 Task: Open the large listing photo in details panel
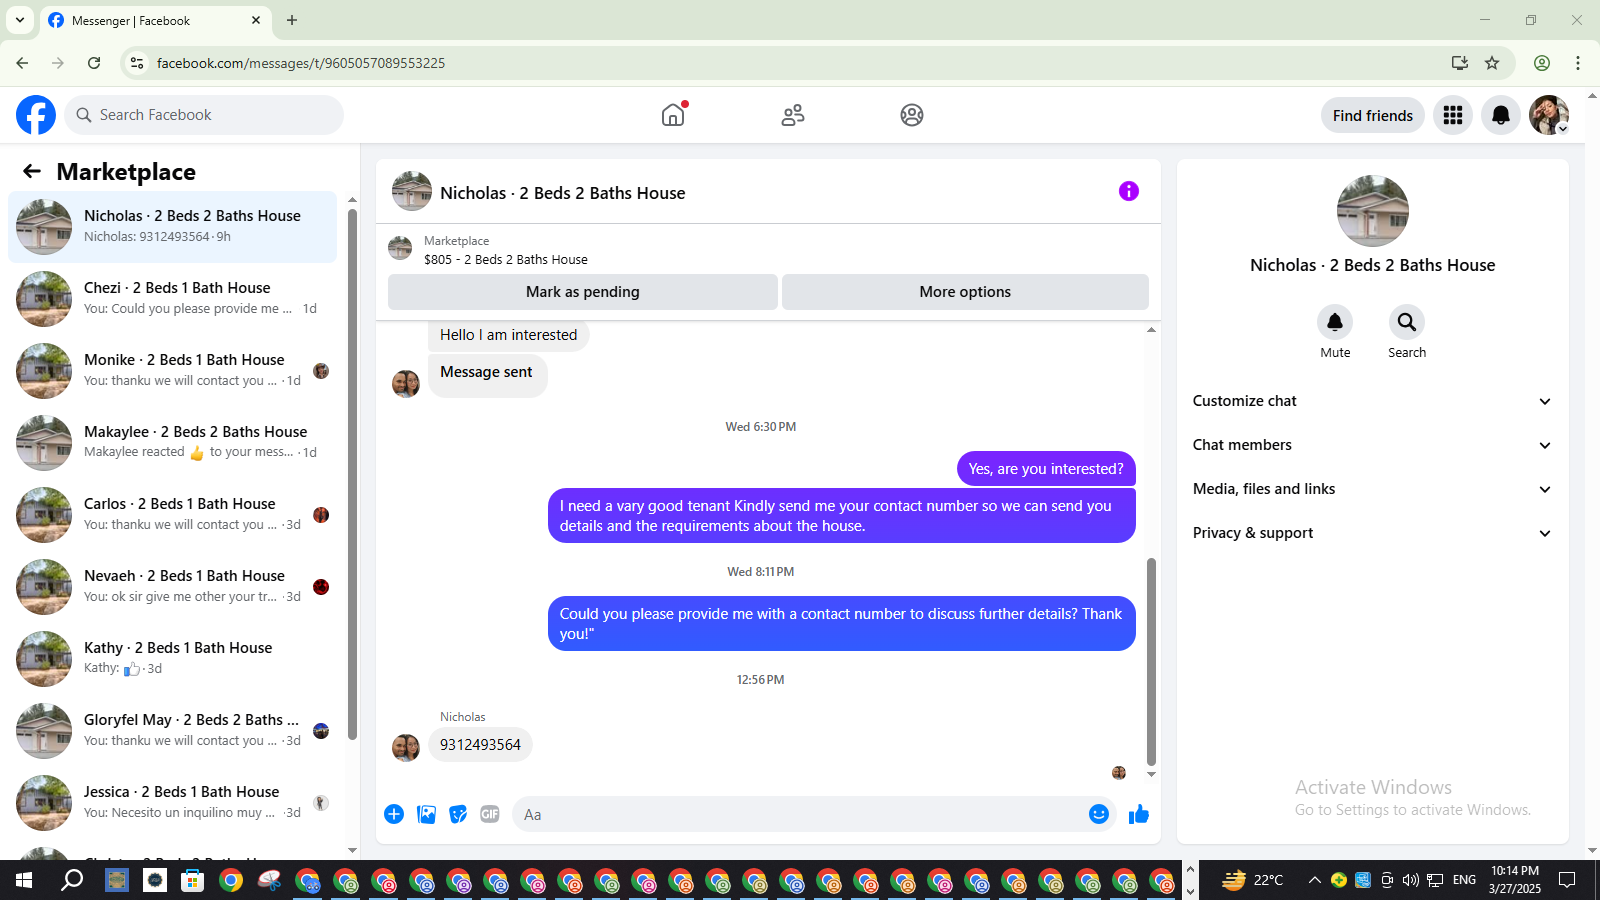(x=1373, y=211)
